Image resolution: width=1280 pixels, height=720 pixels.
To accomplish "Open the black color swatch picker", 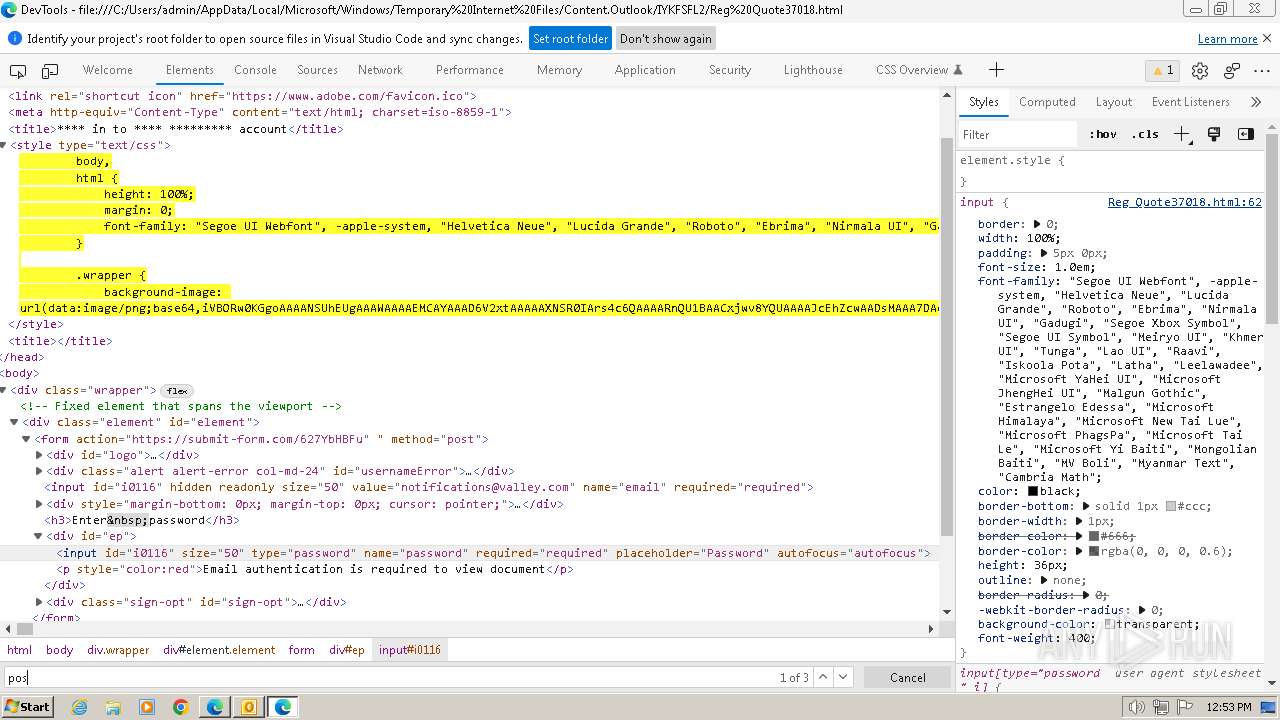I will pyautogui.click(x=1033, y=492).
